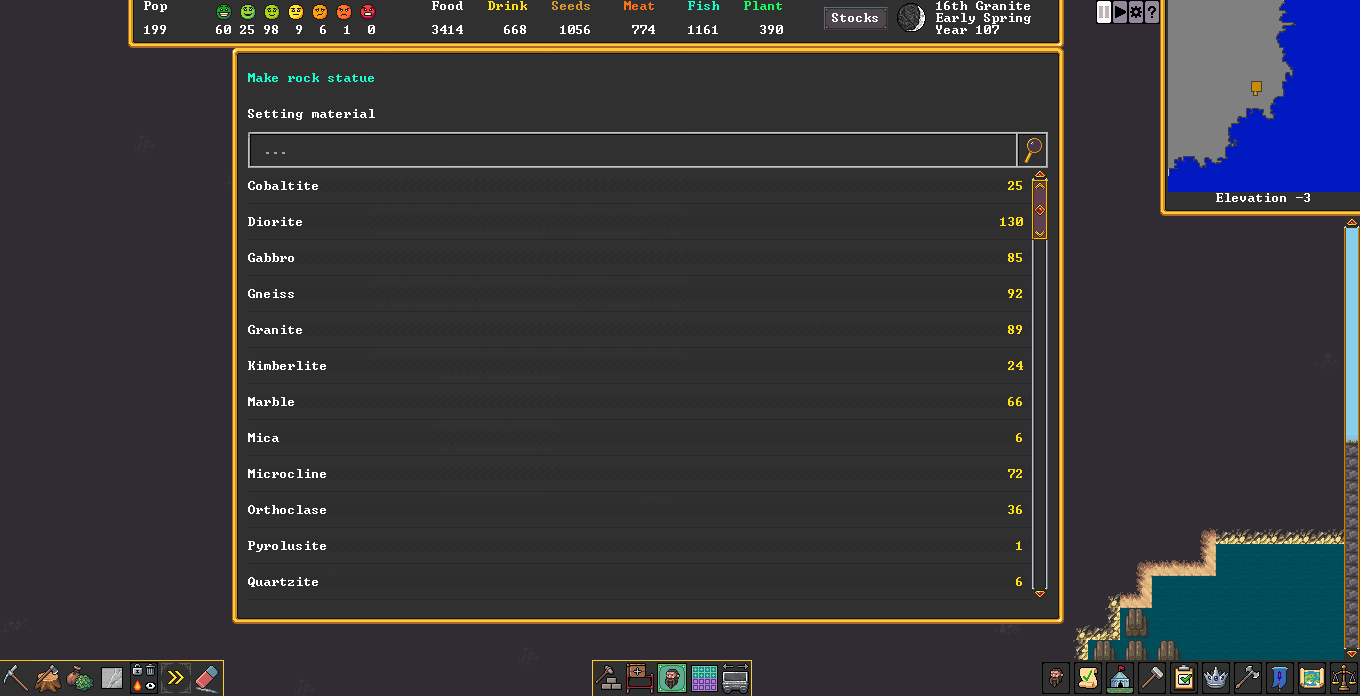The image size is (1360, 696).
Task: Click the material search text field
Action: pyautogui.click(x=632, y=151)
